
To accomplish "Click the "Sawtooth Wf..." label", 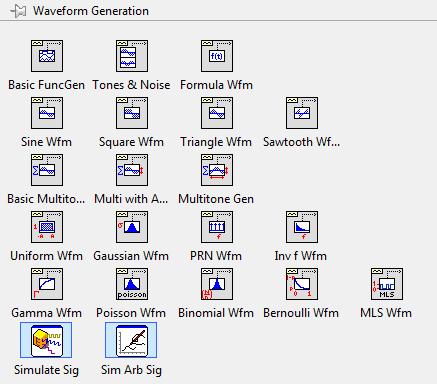I will point(301,142).
